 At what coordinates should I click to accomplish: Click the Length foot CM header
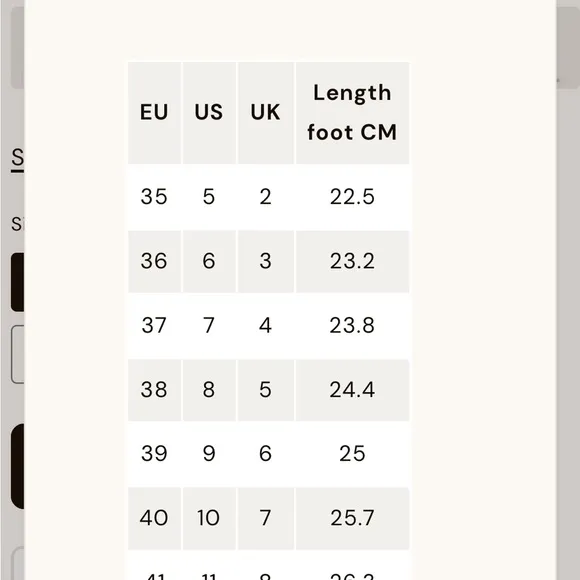352,112
